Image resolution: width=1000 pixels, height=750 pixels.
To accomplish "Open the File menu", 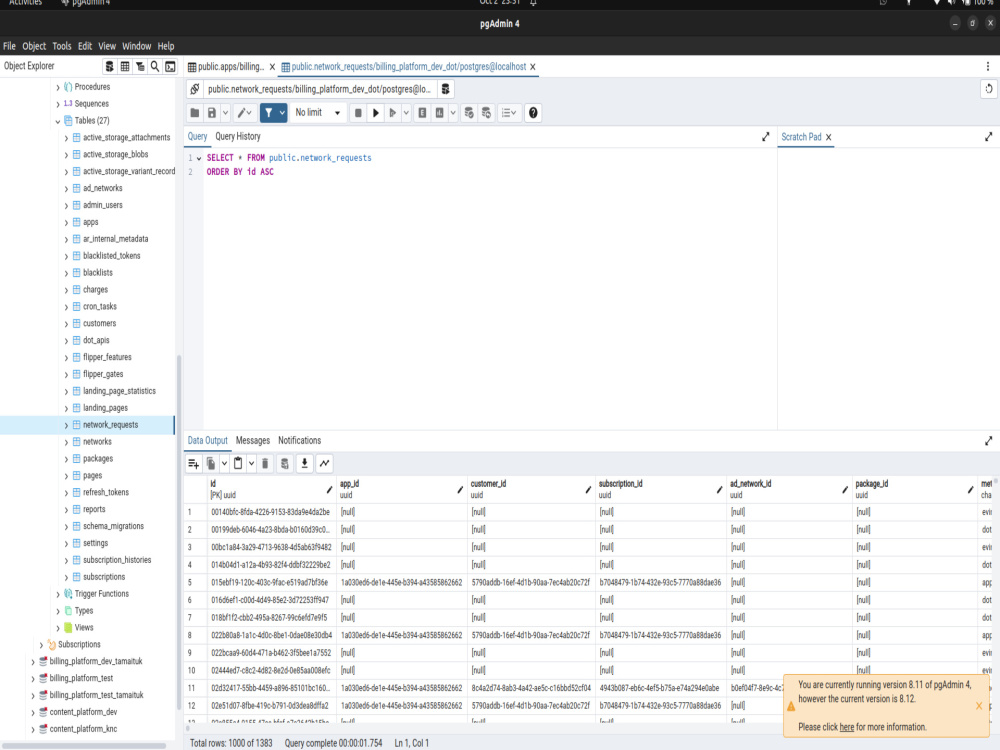I will tap(9, 46).
